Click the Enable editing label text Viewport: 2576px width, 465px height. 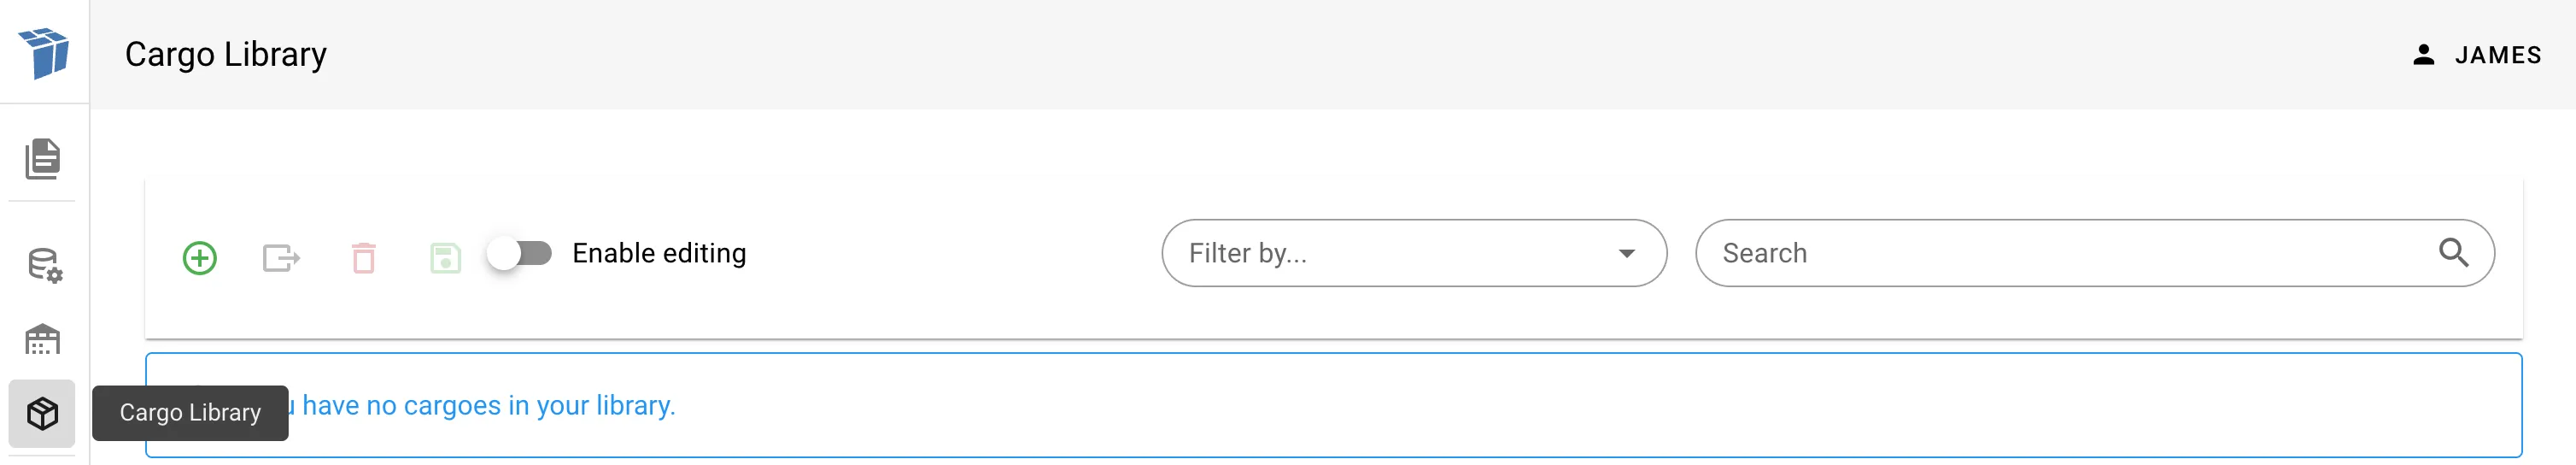click(x=659, y=253)
